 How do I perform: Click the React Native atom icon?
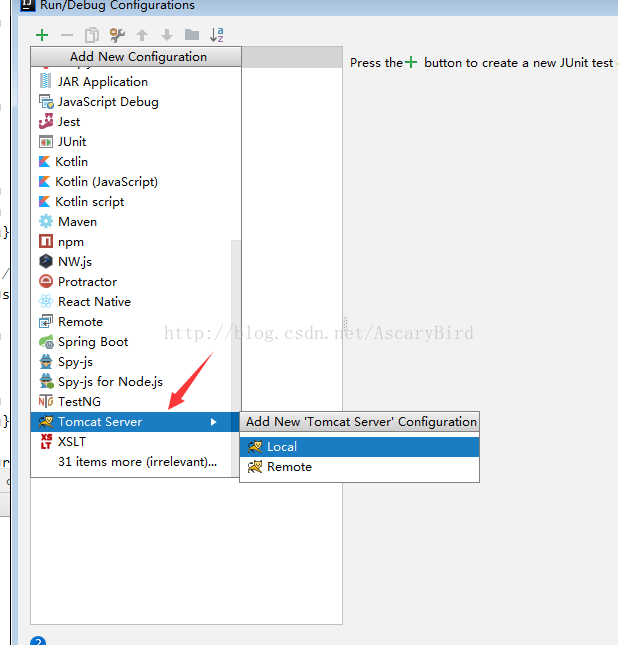(46, 302)
